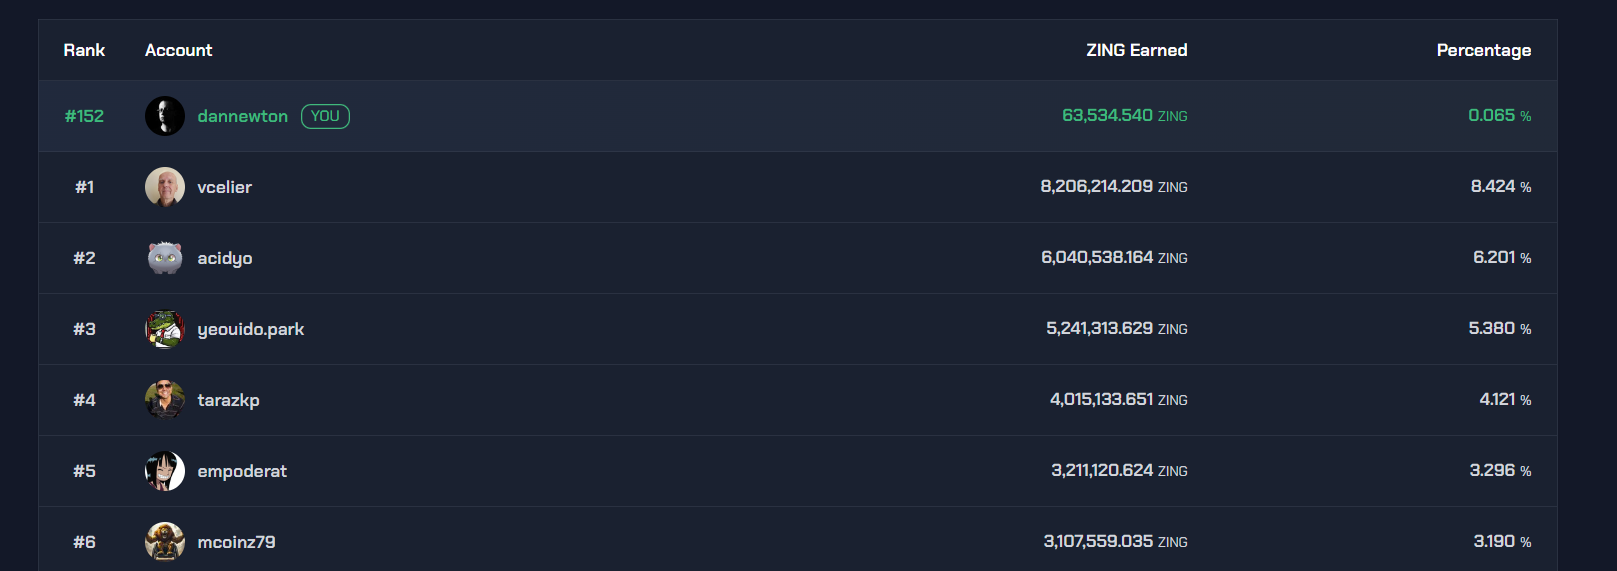Go to tarazkp's account
The height and width of the screenshot is (571, 1617).
229,400
